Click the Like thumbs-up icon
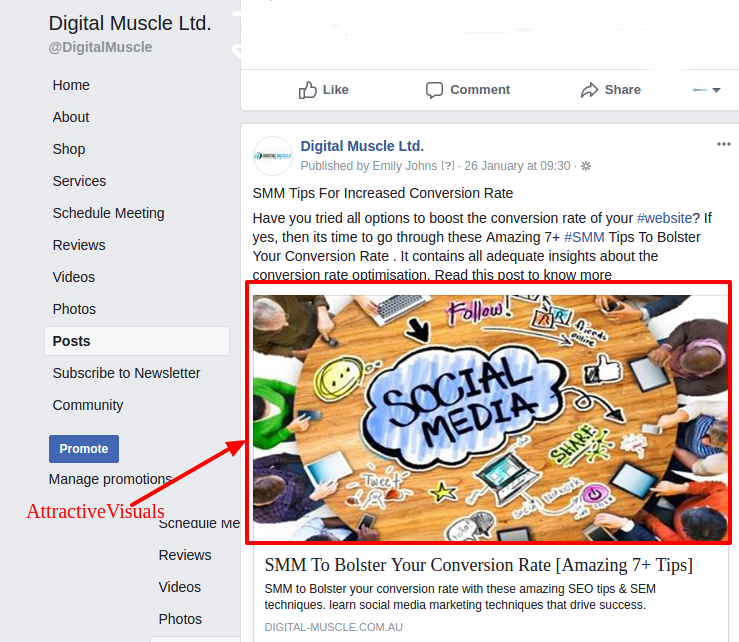Screen dimensions: 739x642 (308, 90)
